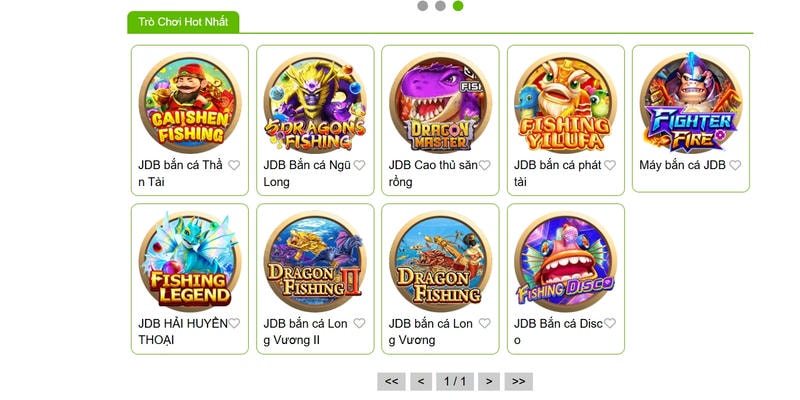Select the Trò Chơi Hot Nhất tab
This screenshot has height=400, width=800.
click(x=183, y=22)
